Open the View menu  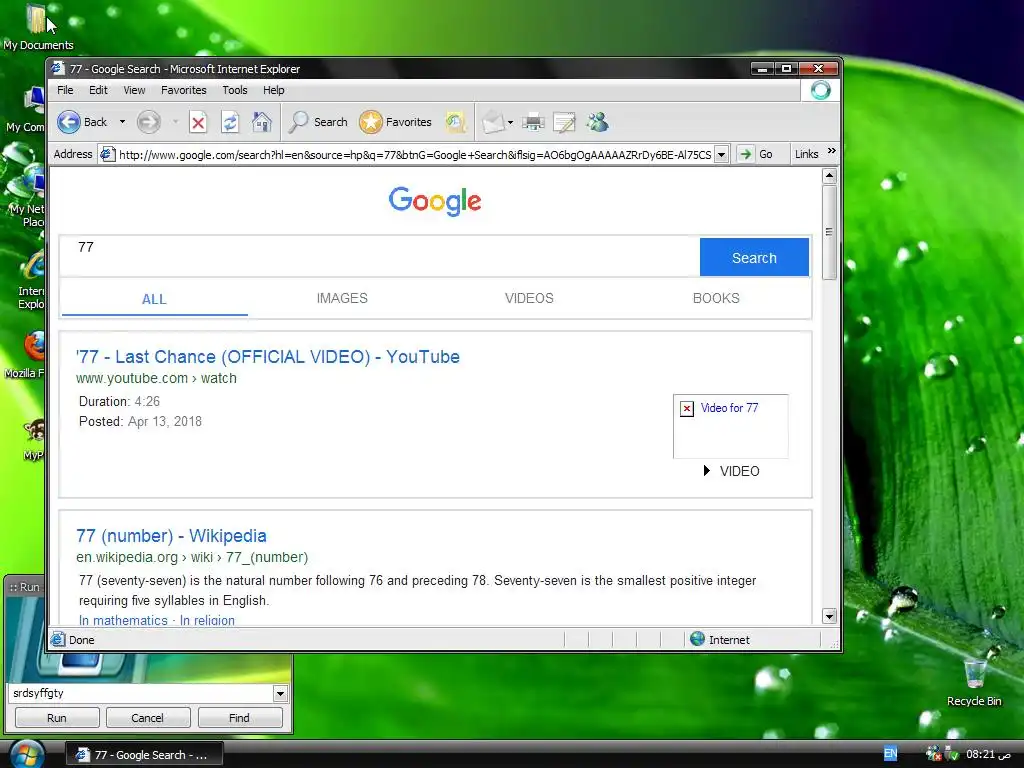tap(134, 90)
